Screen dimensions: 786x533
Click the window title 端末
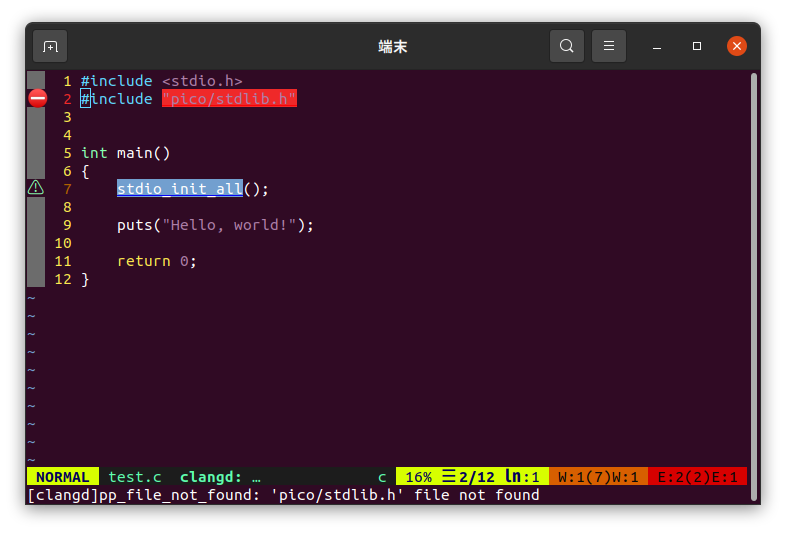pos(392,47)
